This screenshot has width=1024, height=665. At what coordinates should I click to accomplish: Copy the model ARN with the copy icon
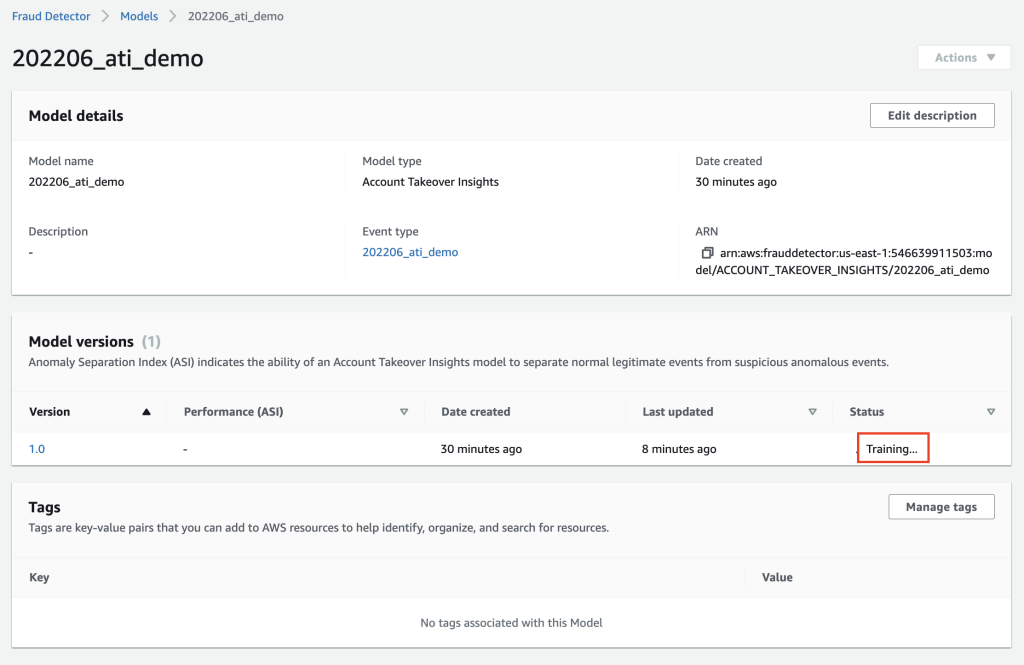point(707,253)
